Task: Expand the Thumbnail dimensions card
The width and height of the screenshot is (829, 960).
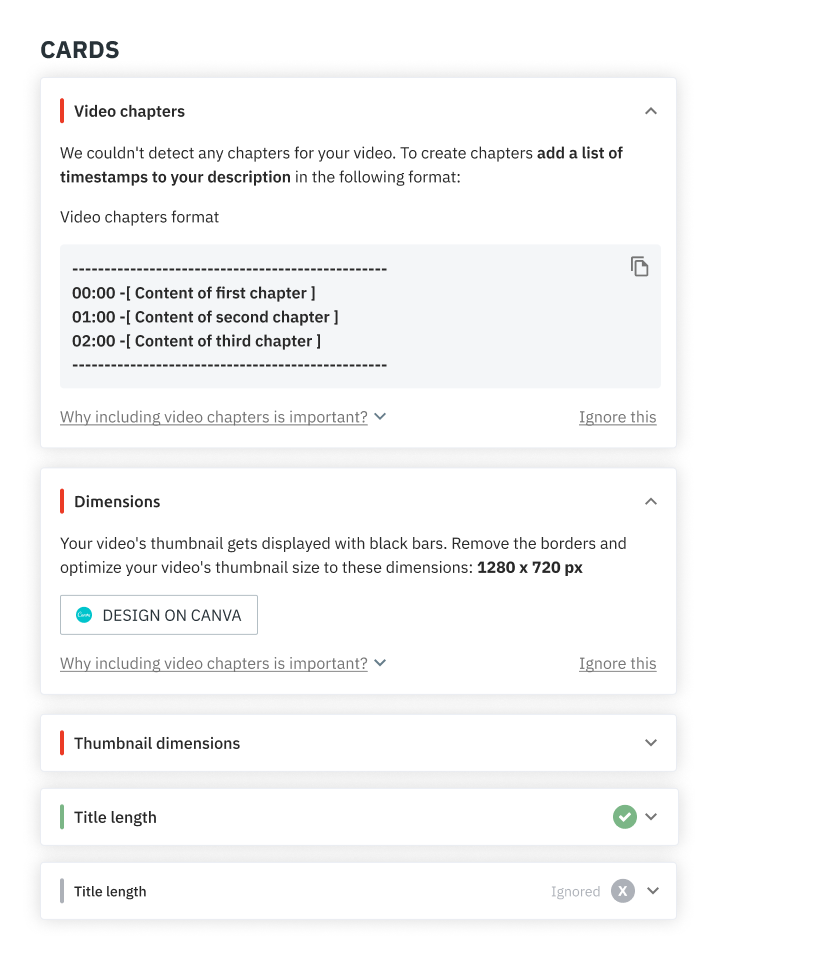Action: pyautogui.click(x=651, y=743)
